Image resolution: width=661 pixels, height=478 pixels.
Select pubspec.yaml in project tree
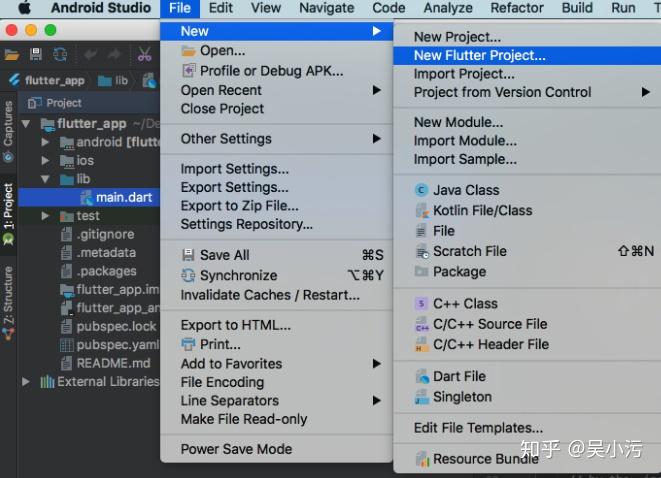click(117, 344)
